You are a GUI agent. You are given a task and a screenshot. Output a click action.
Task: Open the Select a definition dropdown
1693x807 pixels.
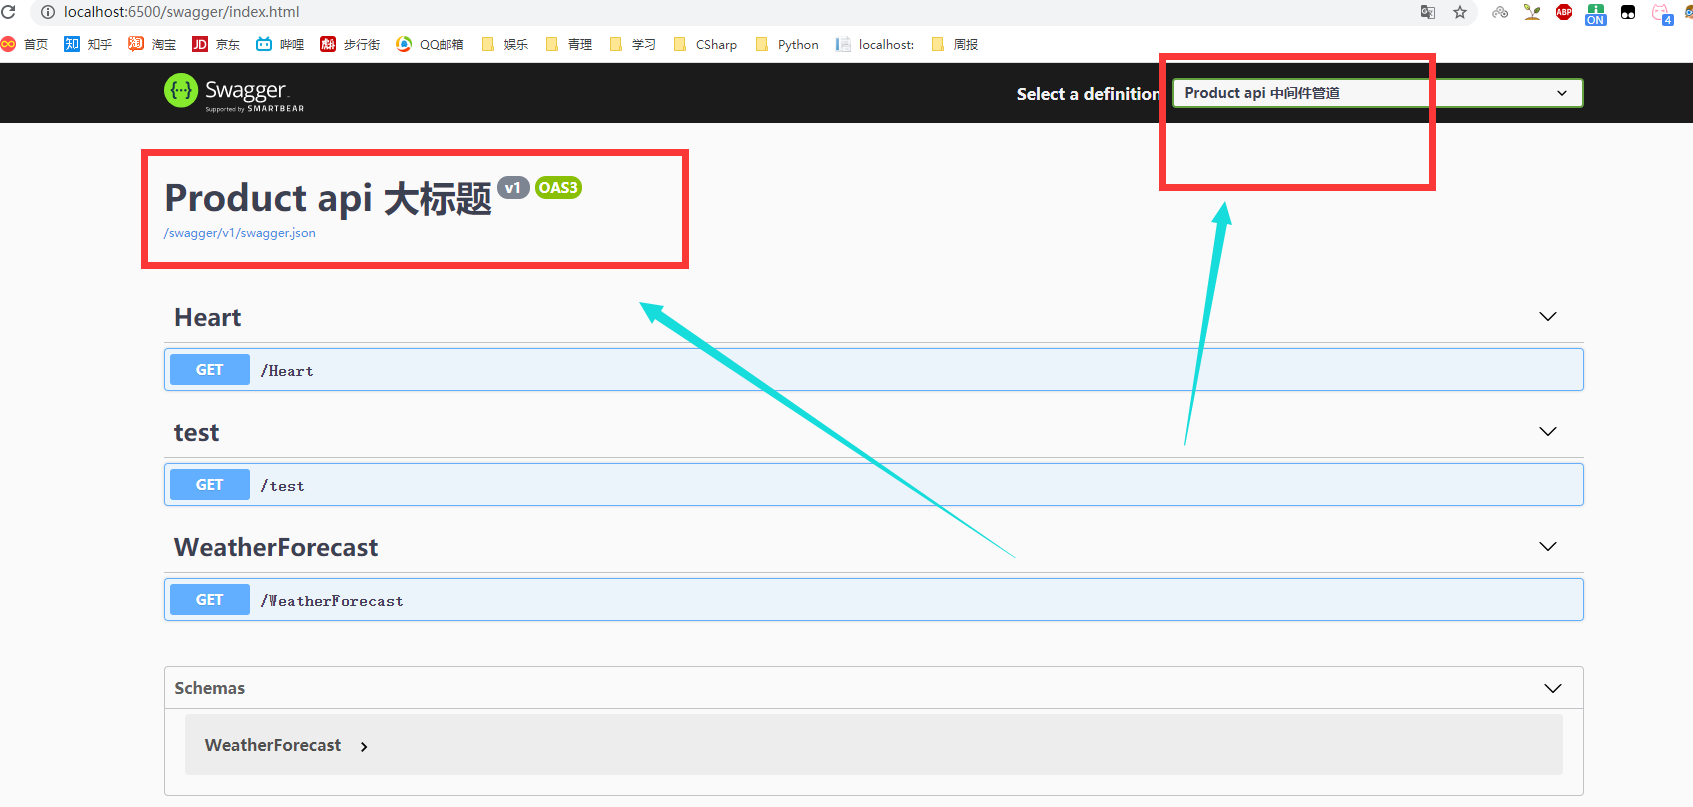(1377, 93)
